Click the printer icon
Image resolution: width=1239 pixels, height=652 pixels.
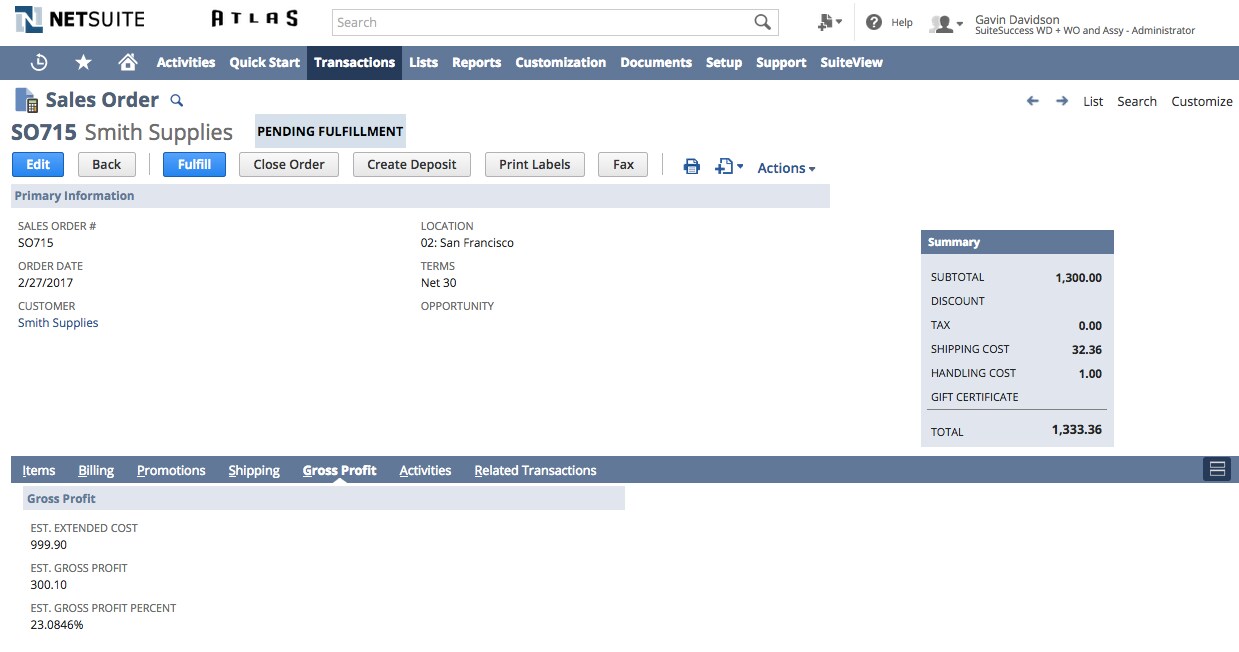click(x=692, y=167)
